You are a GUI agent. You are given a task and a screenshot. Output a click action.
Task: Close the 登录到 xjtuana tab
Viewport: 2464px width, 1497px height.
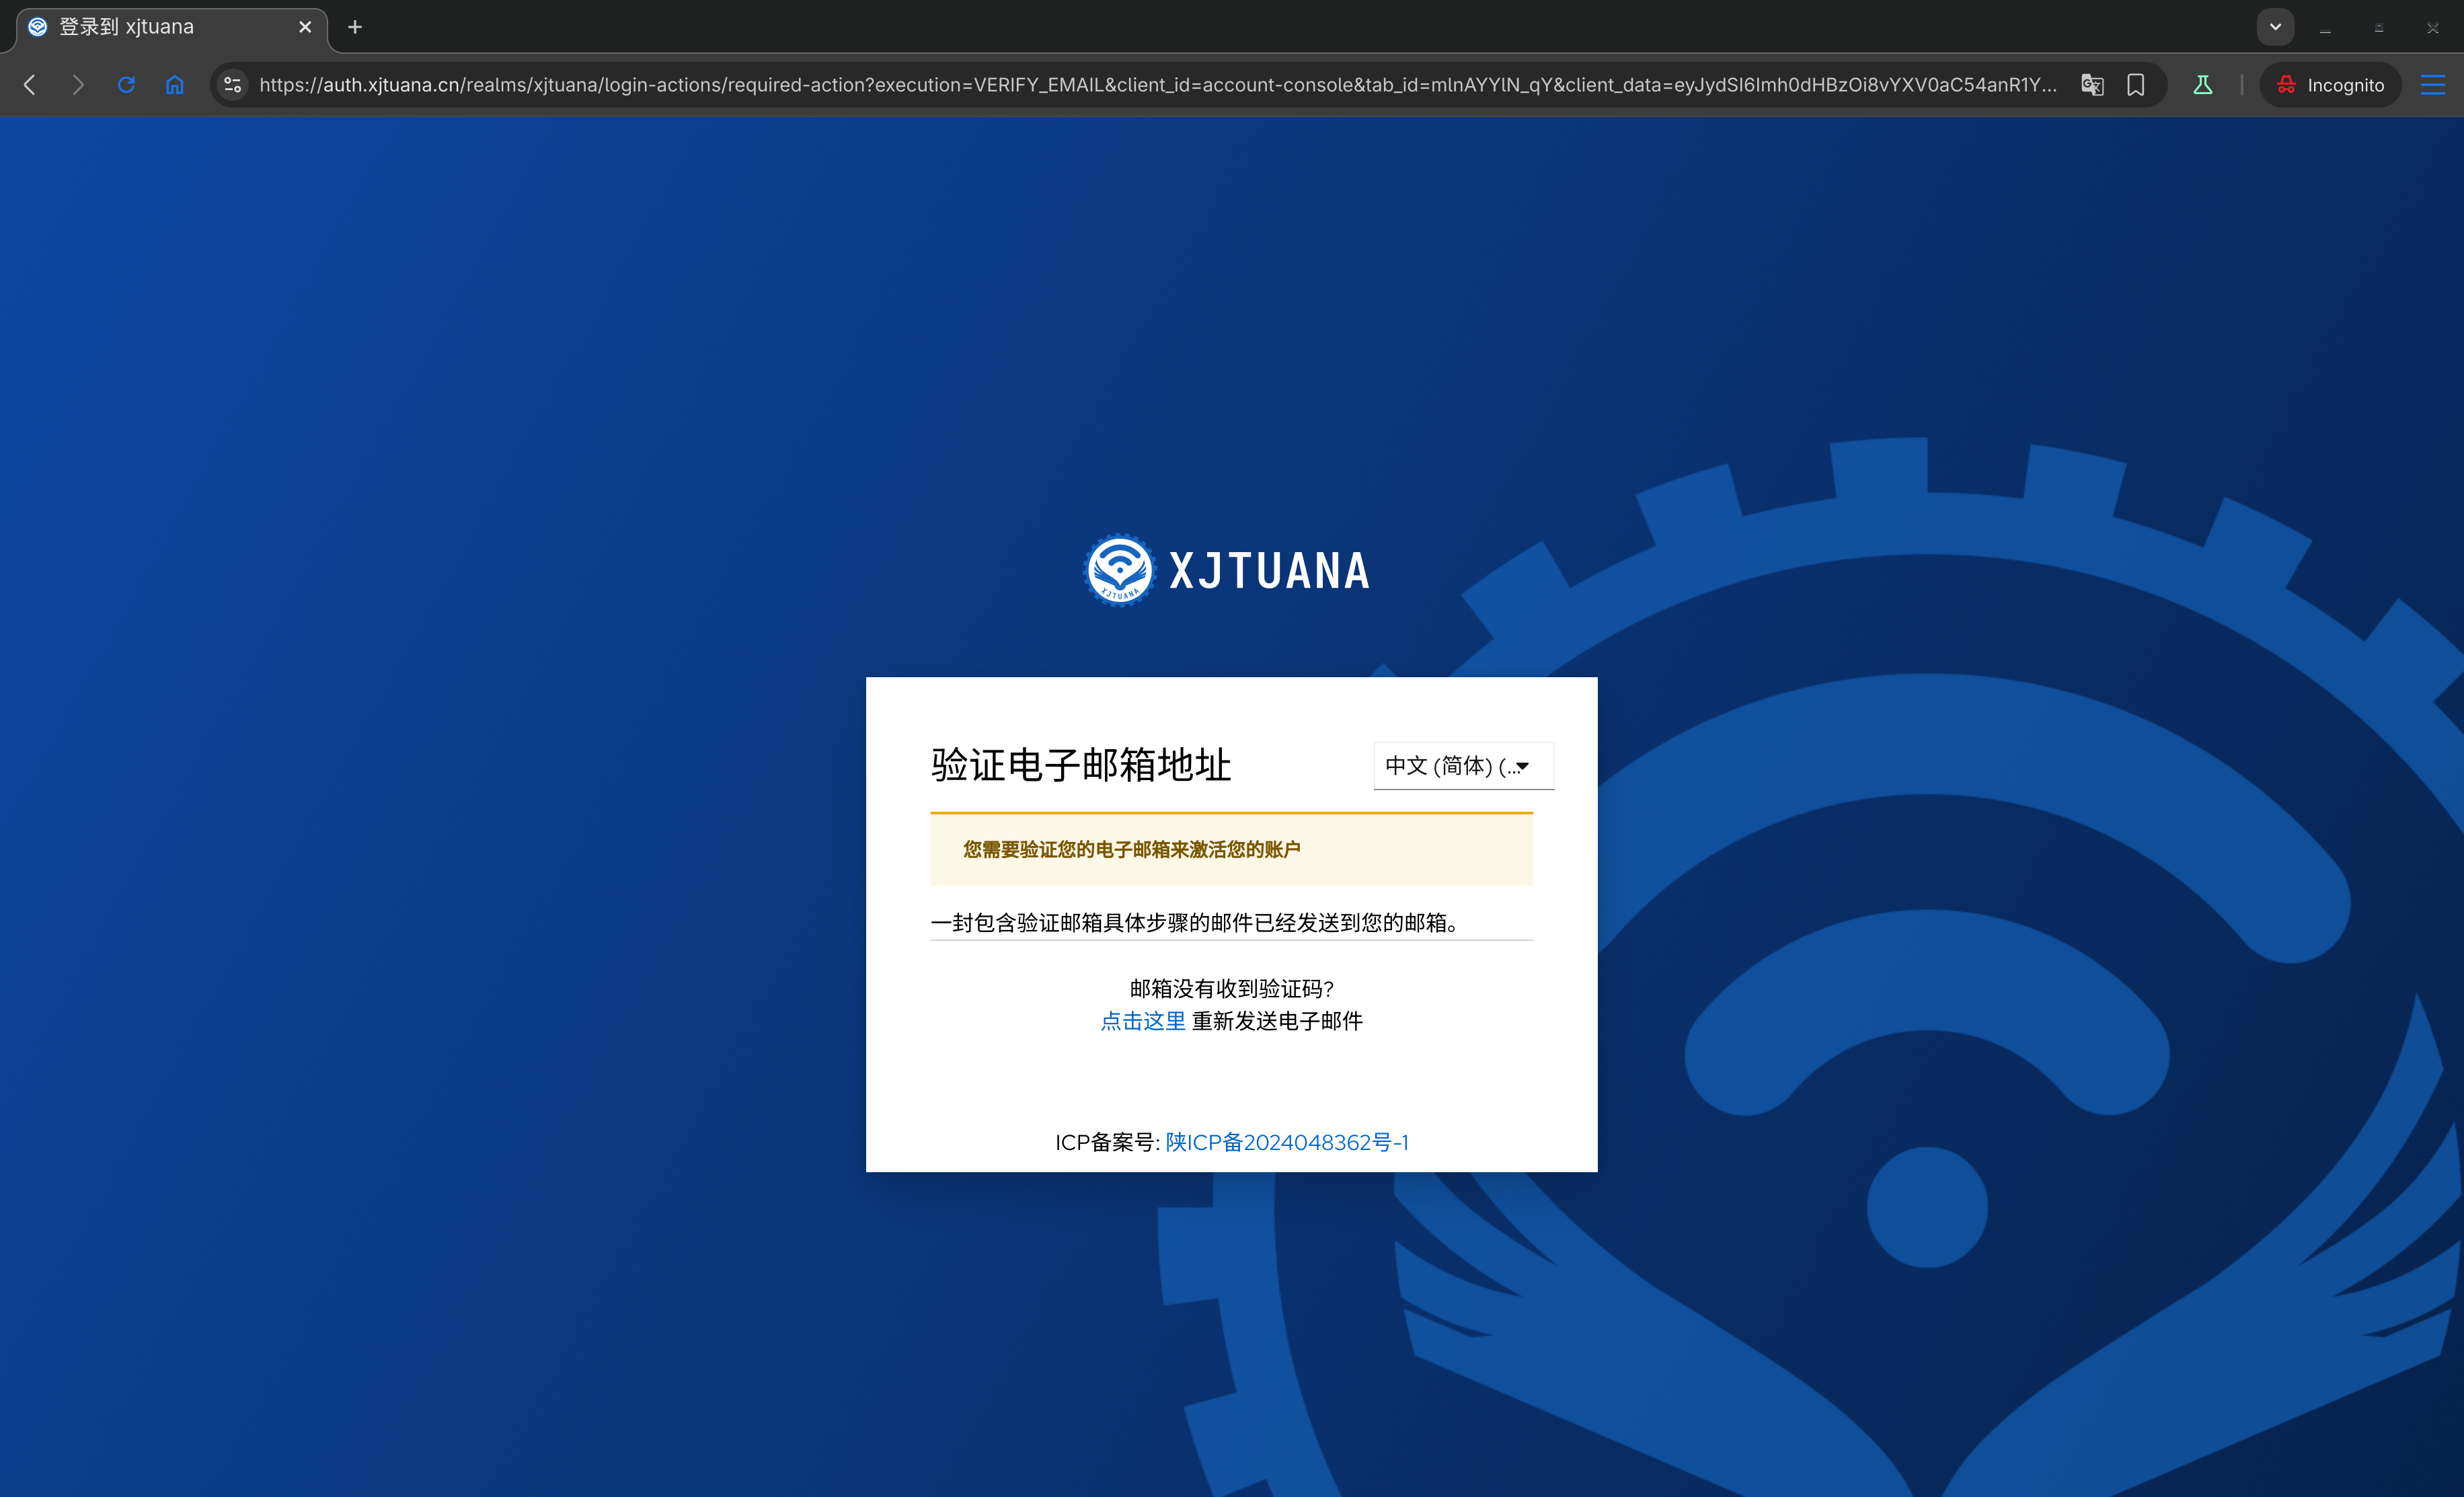[305, 27]
